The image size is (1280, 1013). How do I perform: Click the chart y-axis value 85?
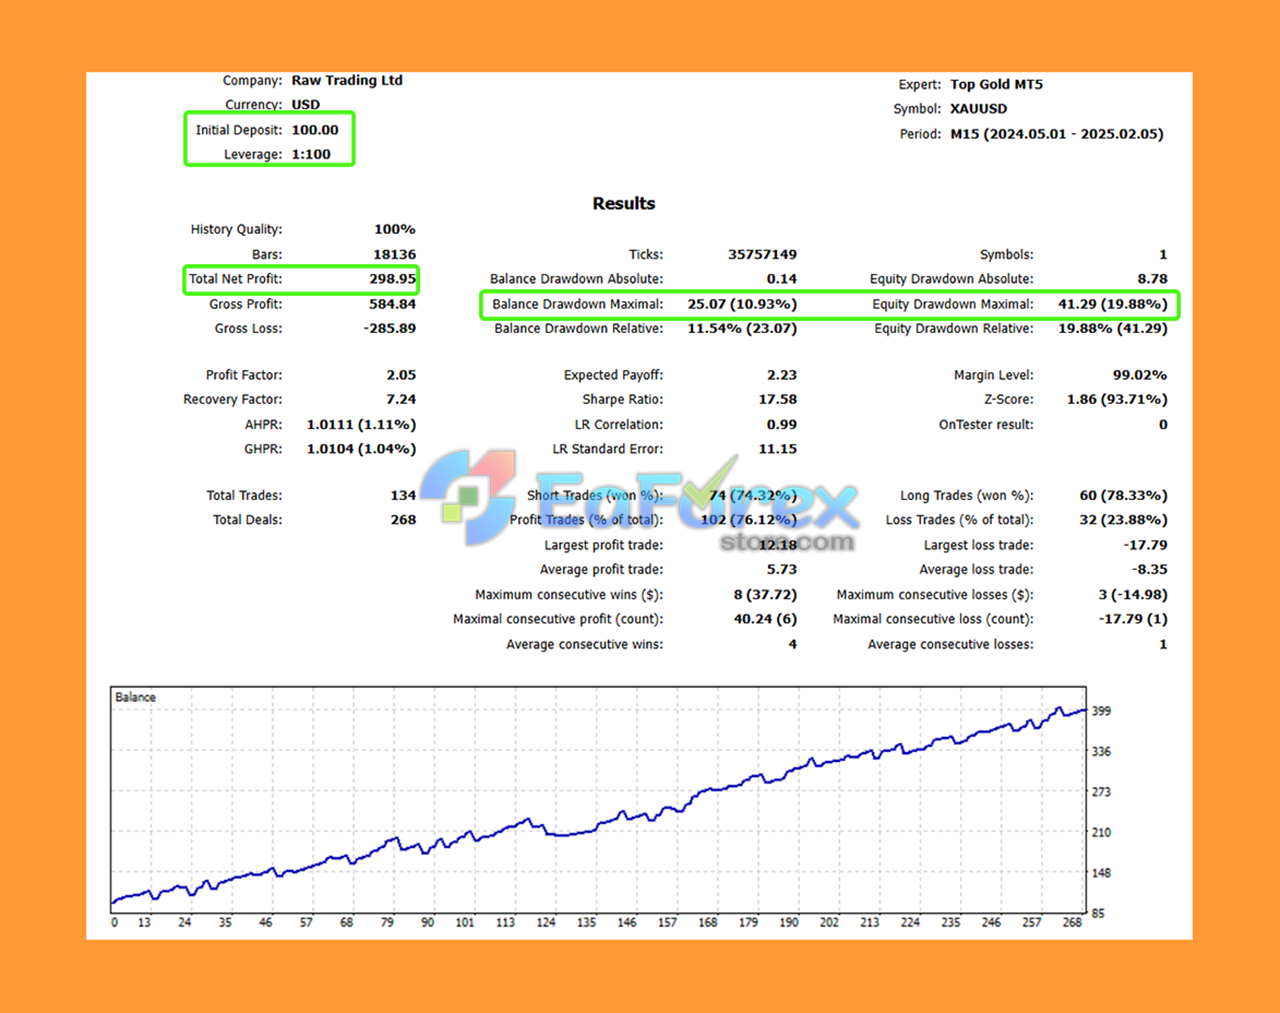coord(1098,913)
